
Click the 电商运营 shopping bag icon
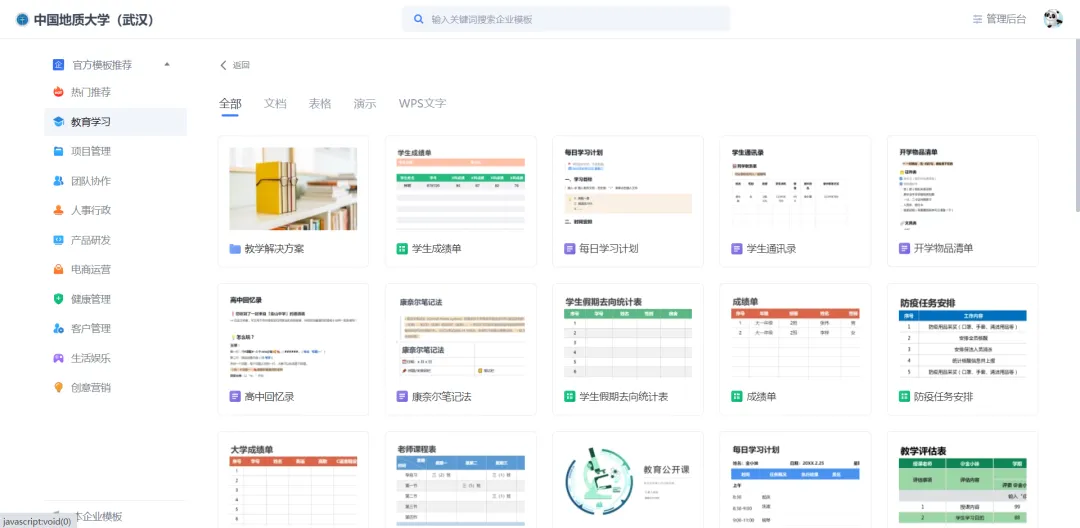pos(59,269)
